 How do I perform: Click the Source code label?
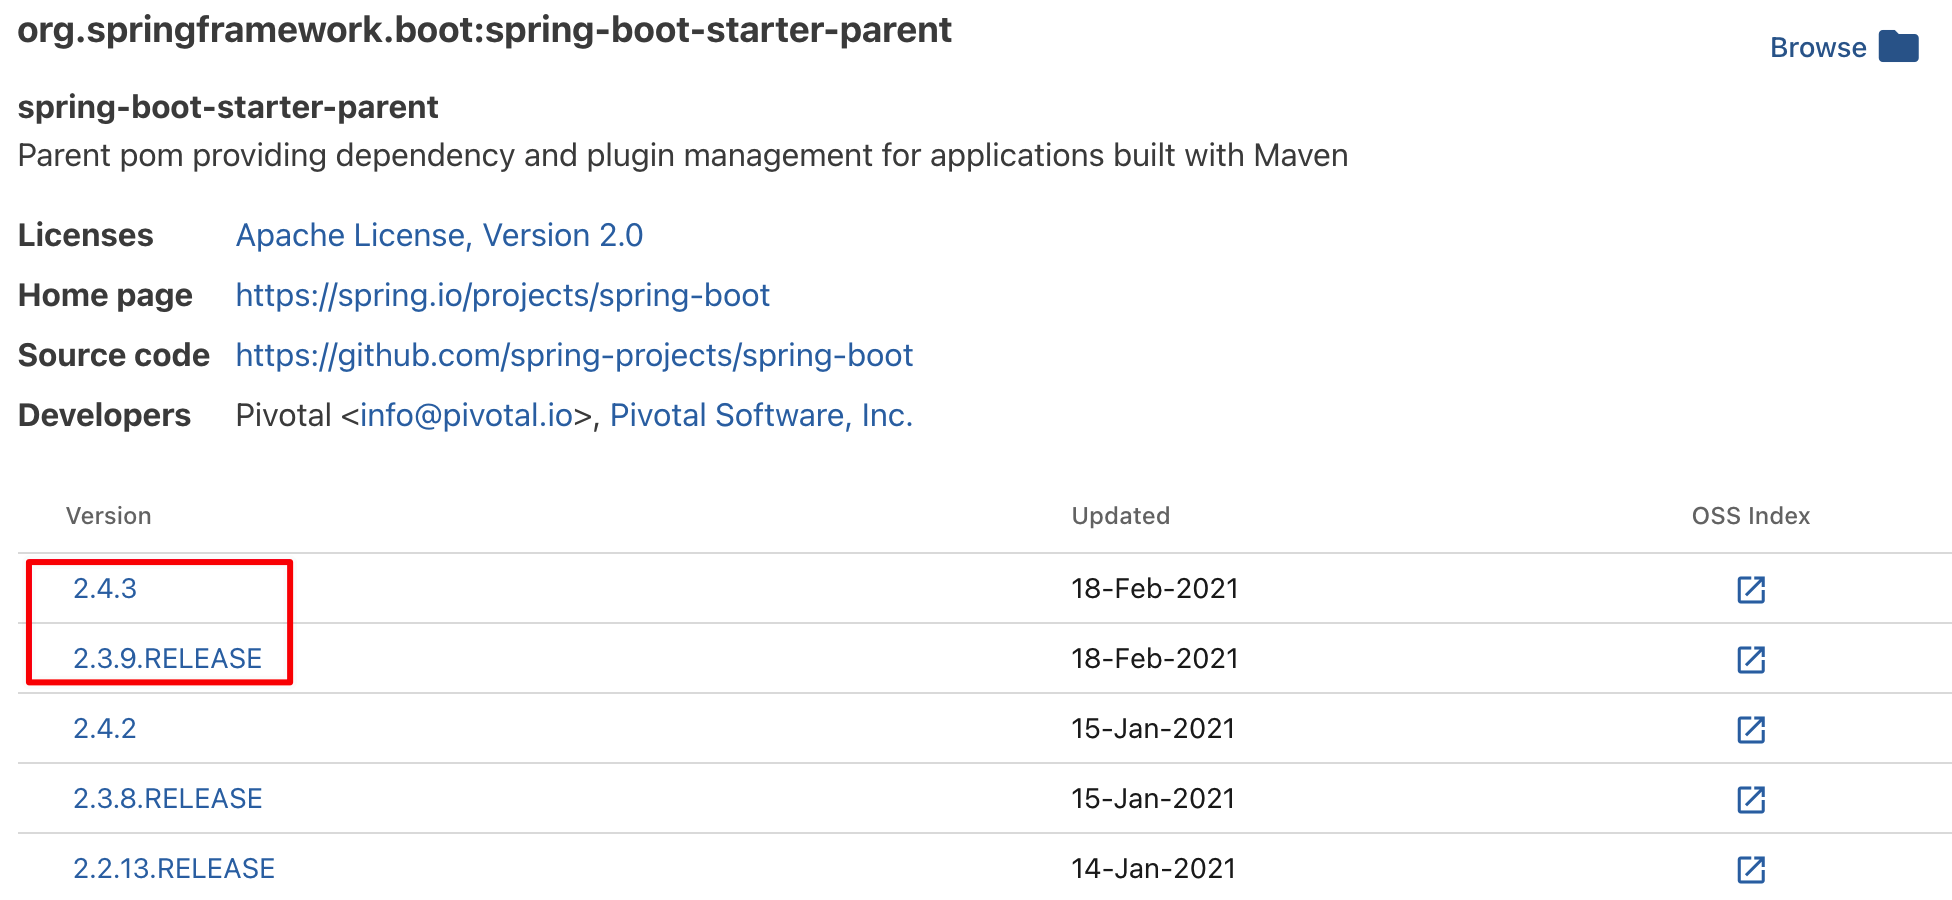(x=114, y=355)
